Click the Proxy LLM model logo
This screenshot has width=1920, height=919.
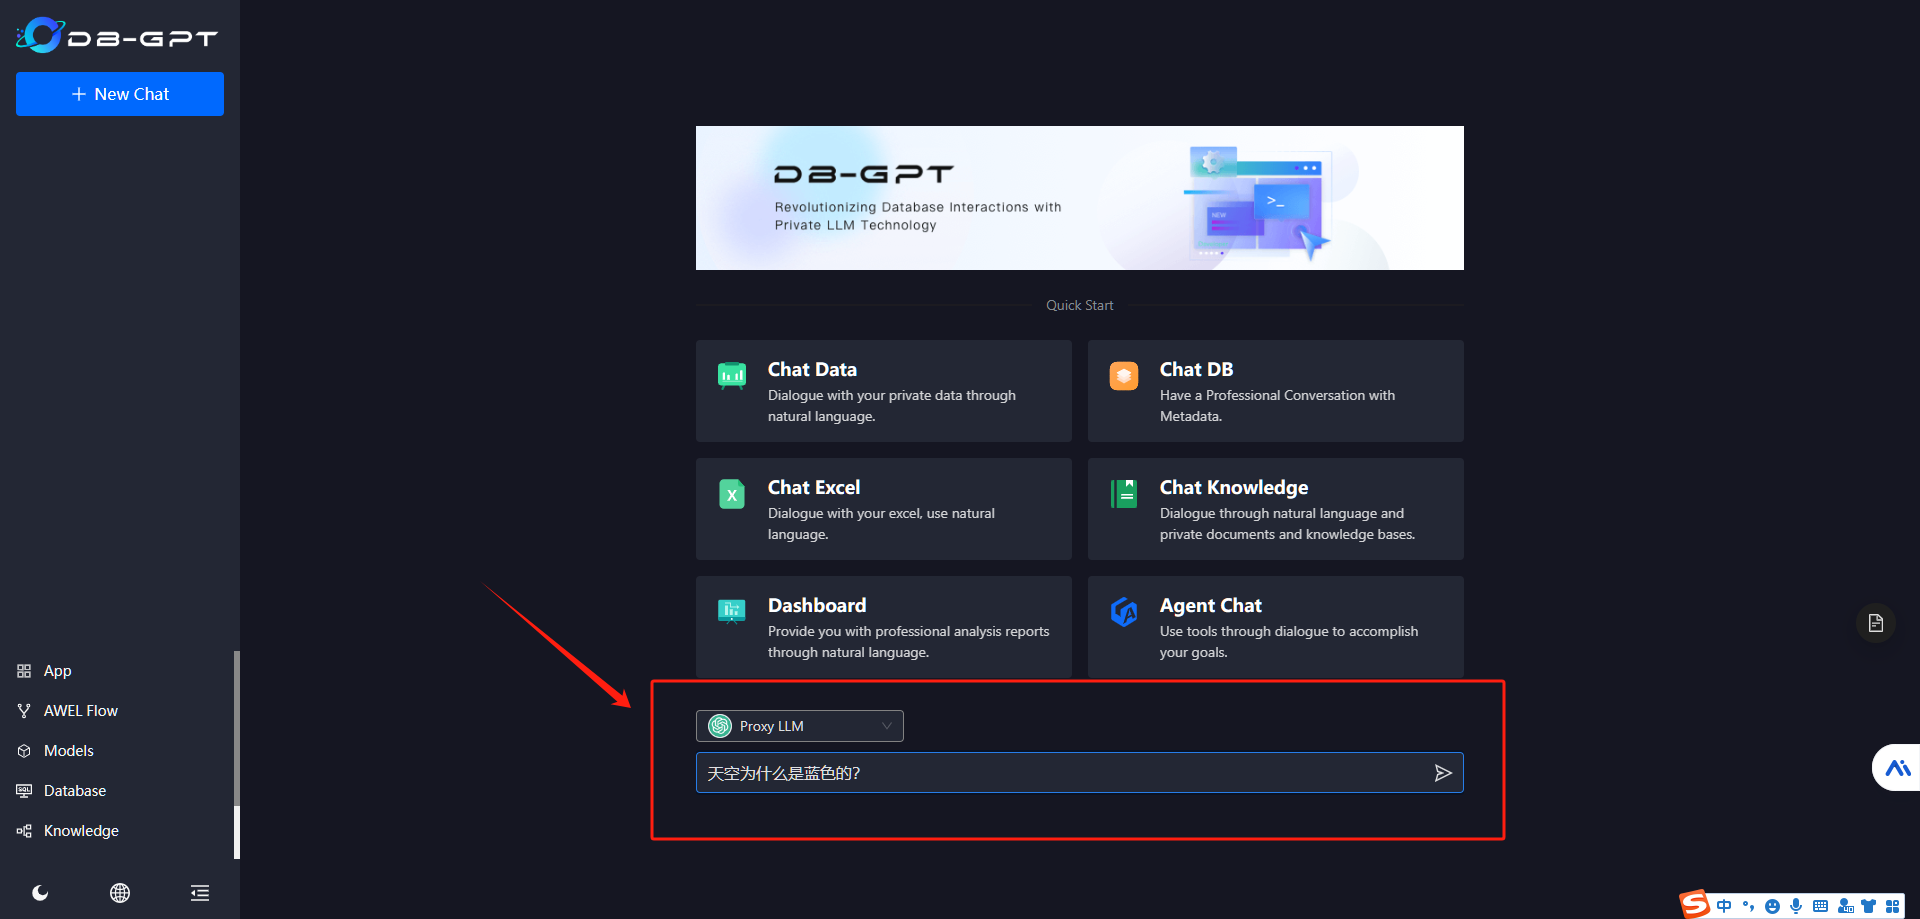click(720, 726)
